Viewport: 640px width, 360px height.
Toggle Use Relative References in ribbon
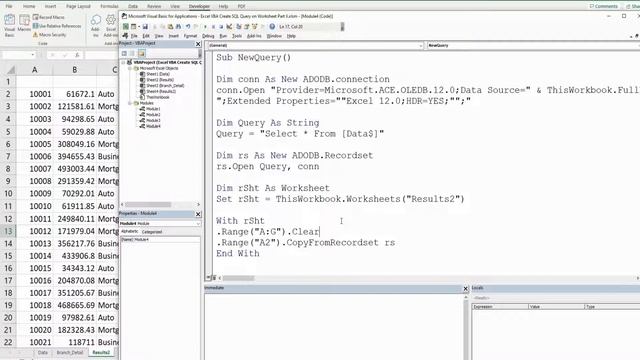pos(57,26)
